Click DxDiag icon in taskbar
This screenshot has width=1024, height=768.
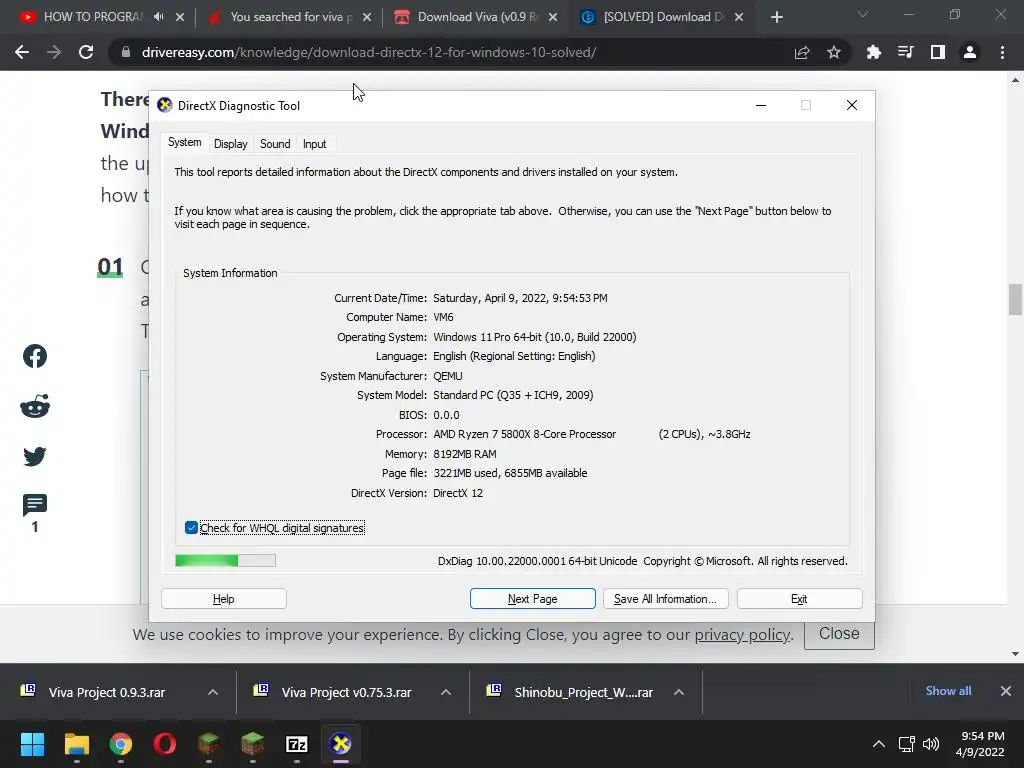[340, 744]
